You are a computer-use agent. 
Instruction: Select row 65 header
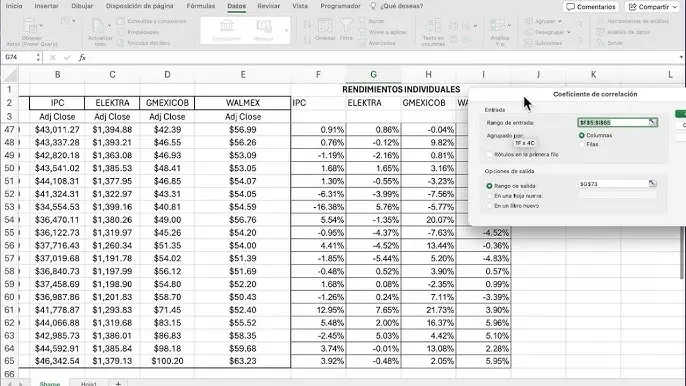click(x=9, y=361)
